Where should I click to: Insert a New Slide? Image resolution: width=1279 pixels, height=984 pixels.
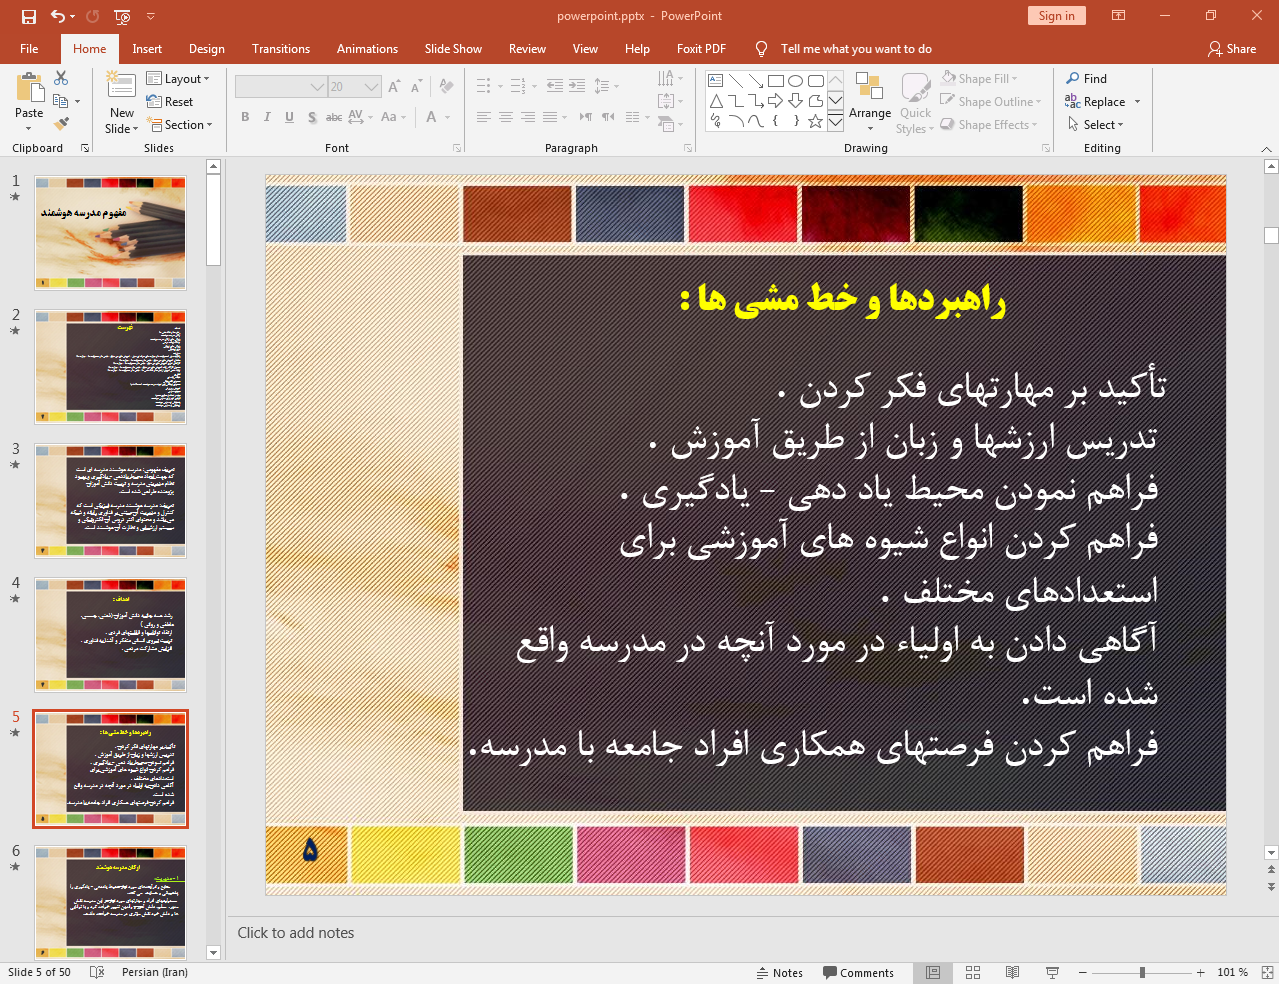pos(122,102)
